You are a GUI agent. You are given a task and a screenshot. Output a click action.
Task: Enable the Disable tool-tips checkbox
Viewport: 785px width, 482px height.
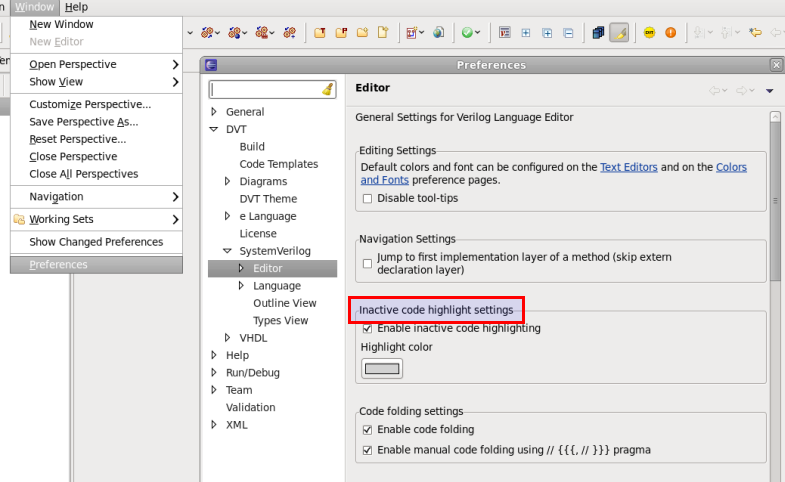(x=367, y=198)
